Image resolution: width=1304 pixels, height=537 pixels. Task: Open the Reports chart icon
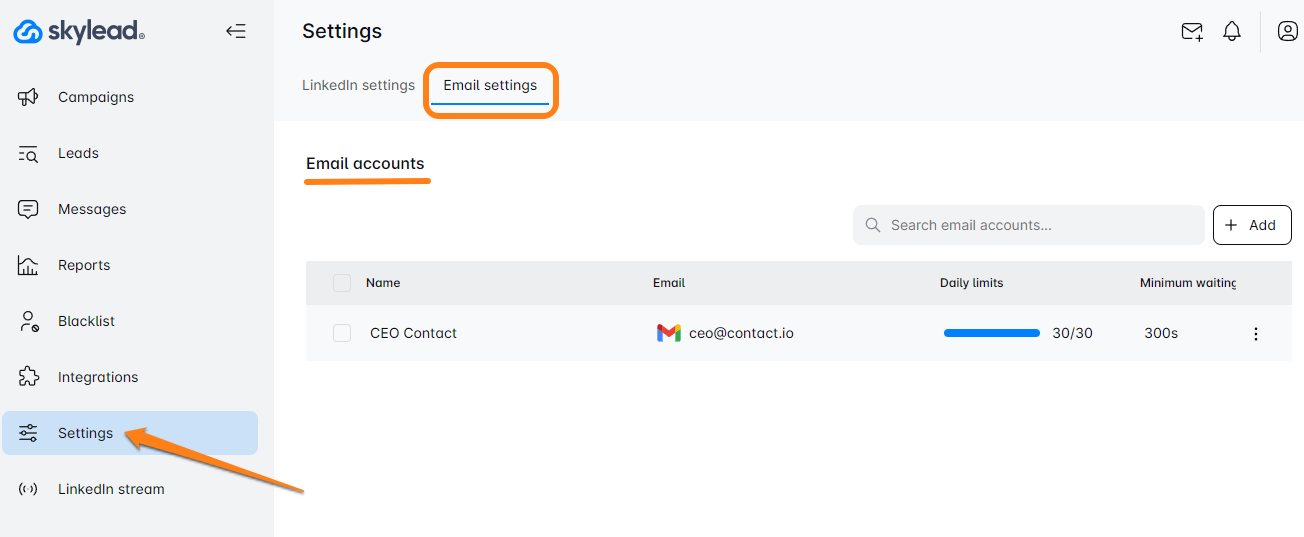click(28, 265)
